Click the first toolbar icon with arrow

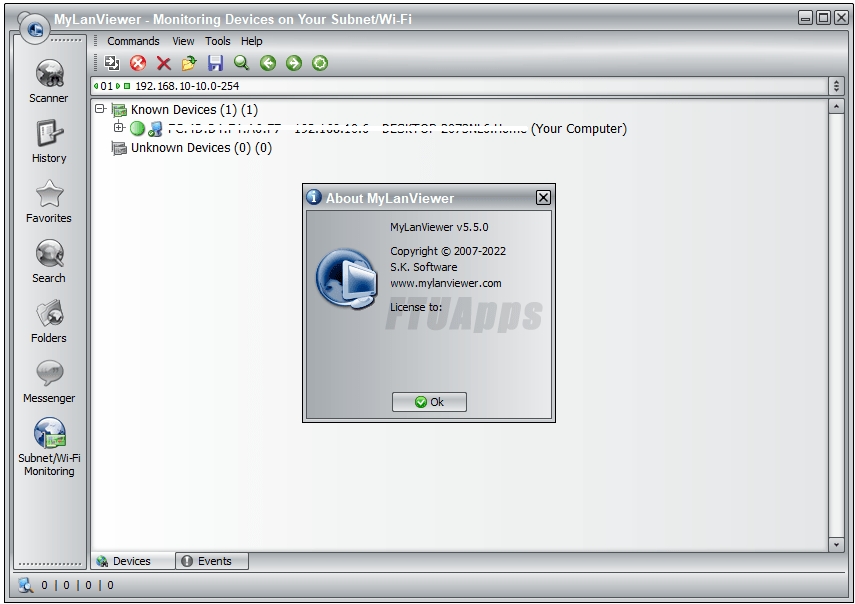[112, 63]
